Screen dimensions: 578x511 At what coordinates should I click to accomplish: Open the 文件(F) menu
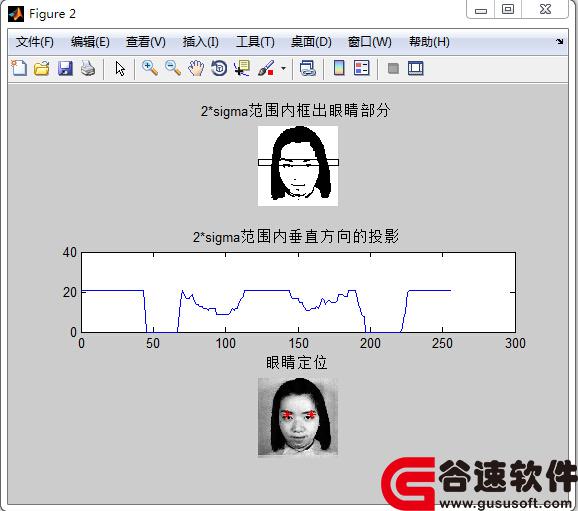[35, 42]
